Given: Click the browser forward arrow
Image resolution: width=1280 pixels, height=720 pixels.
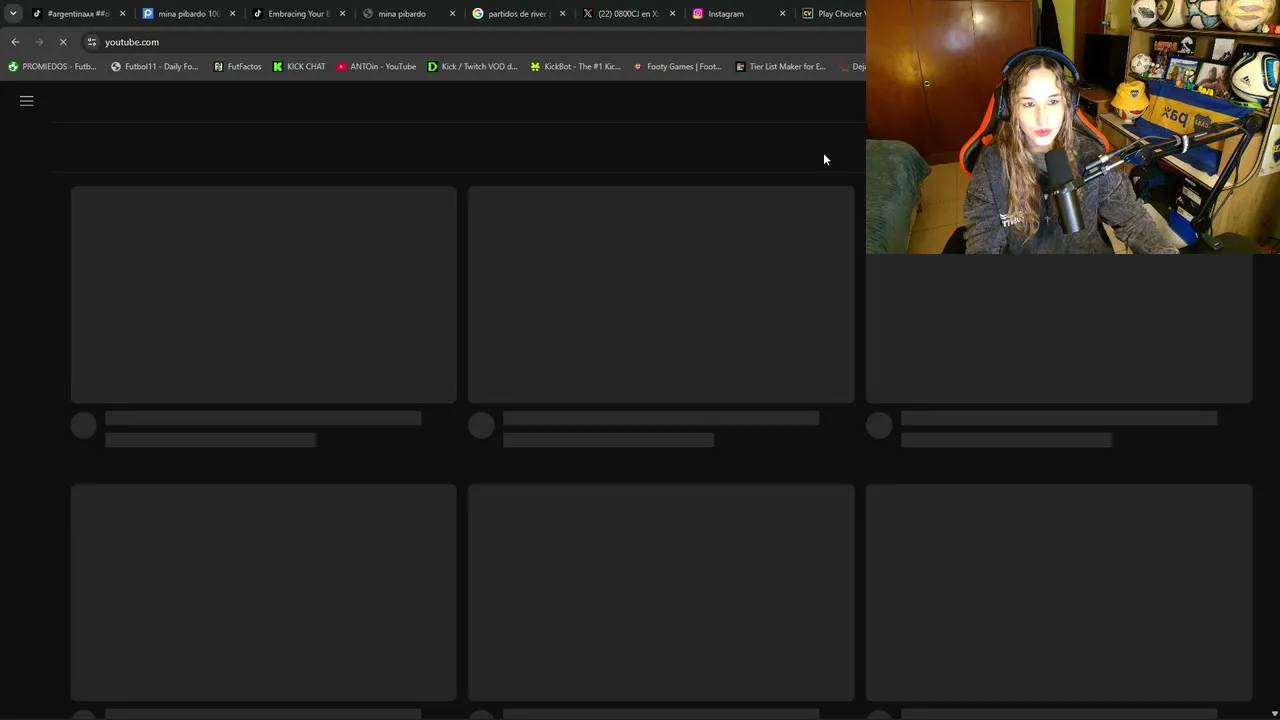Looking at the screenshot, I should (x=39, y=42).
